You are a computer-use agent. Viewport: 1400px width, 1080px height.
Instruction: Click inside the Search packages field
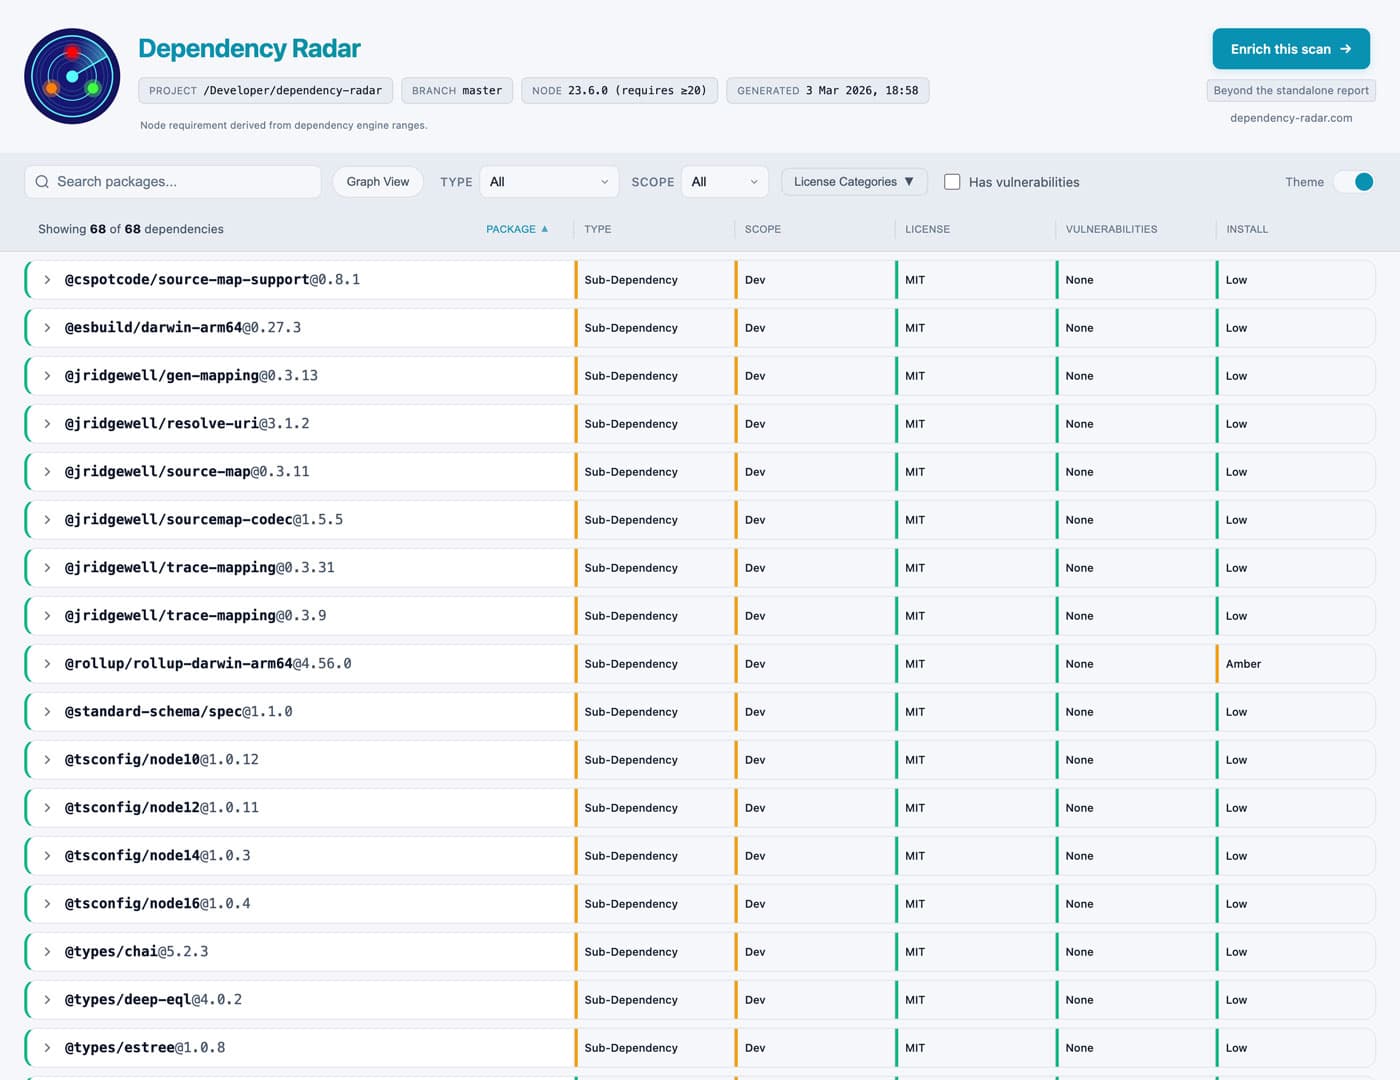tap(170, 181)
